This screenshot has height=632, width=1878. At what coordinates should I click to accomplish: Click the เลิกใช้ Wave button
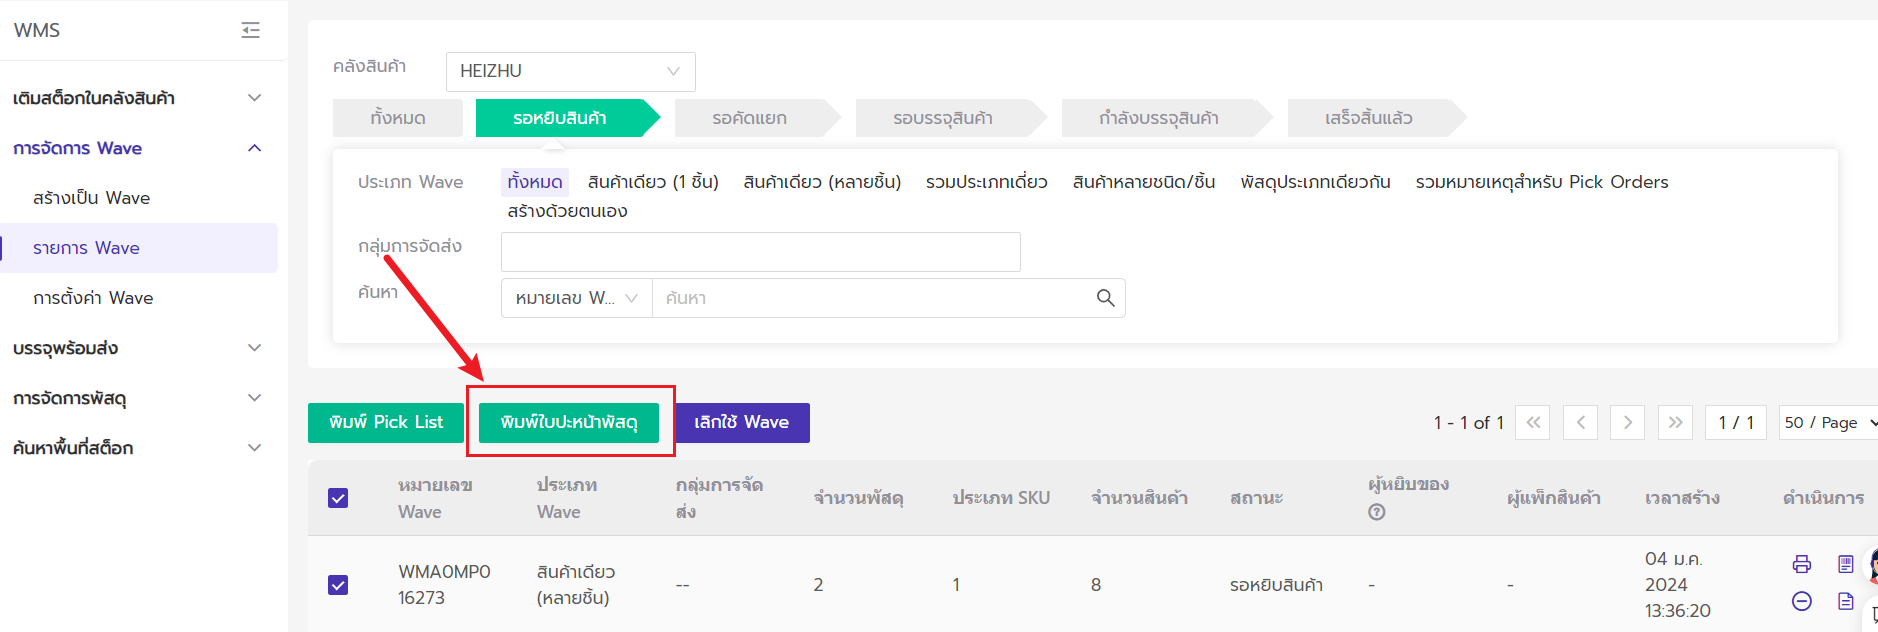[742, 422]
